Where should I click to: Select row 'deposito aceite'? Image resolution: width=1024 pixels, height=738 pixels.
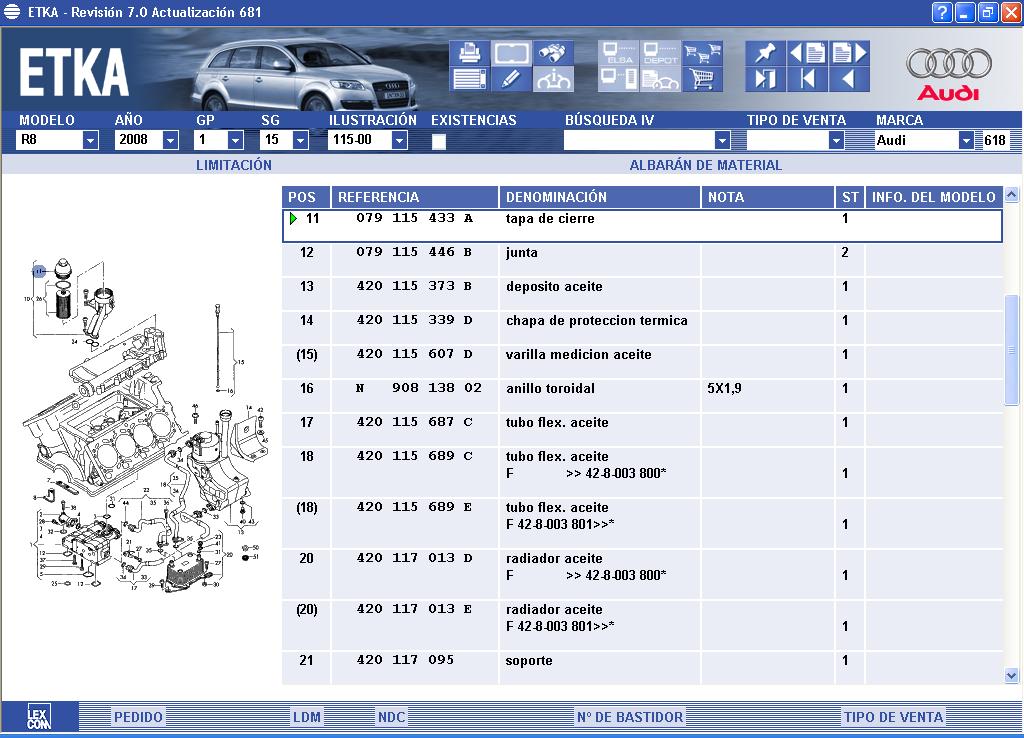click(x=642, y=294)
